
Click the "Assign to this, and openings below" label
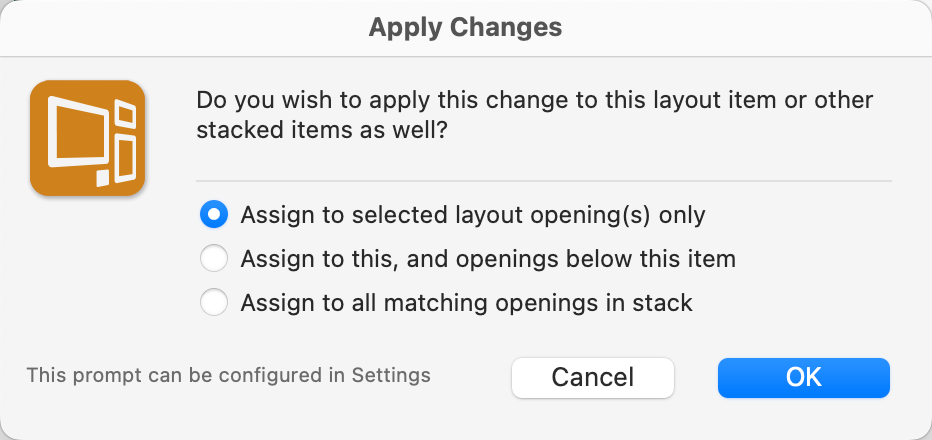[x=488, y=259]
